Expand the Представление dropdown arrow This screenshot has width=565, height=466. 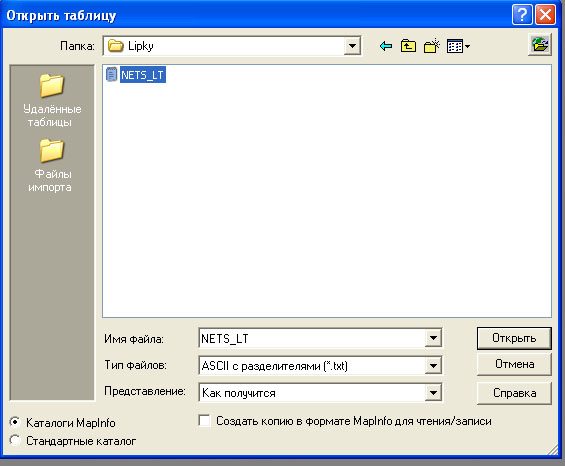coord(433,392)
